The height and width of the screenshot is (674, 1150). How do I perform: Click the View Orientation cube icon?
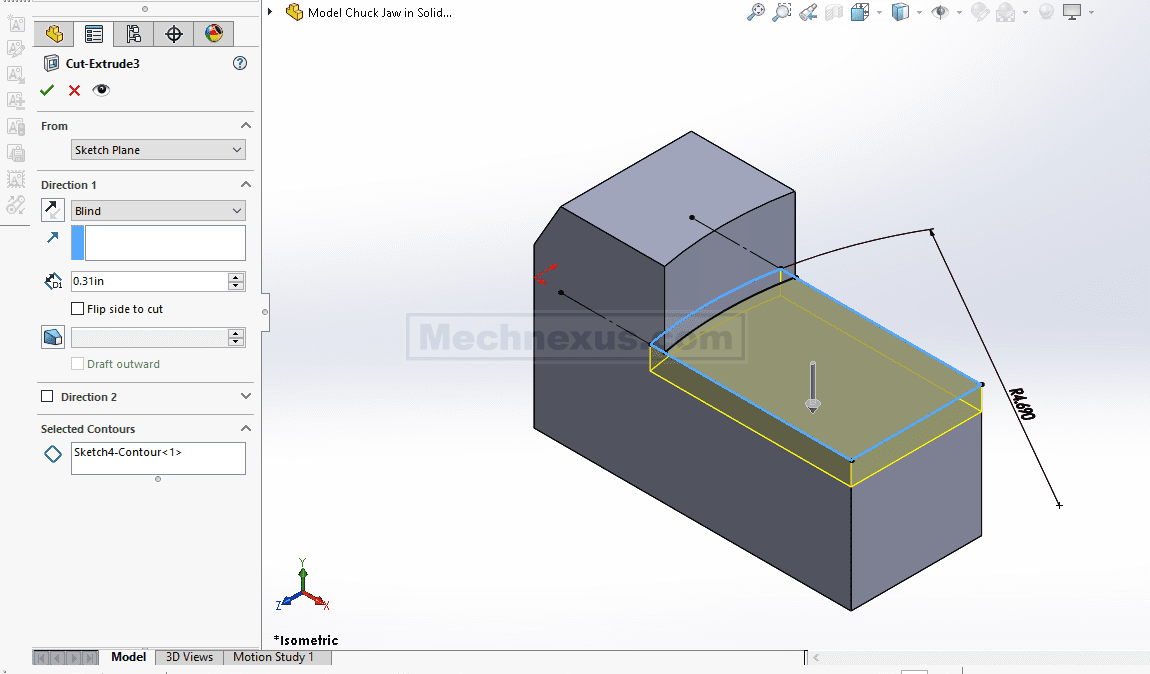(860, 12)
